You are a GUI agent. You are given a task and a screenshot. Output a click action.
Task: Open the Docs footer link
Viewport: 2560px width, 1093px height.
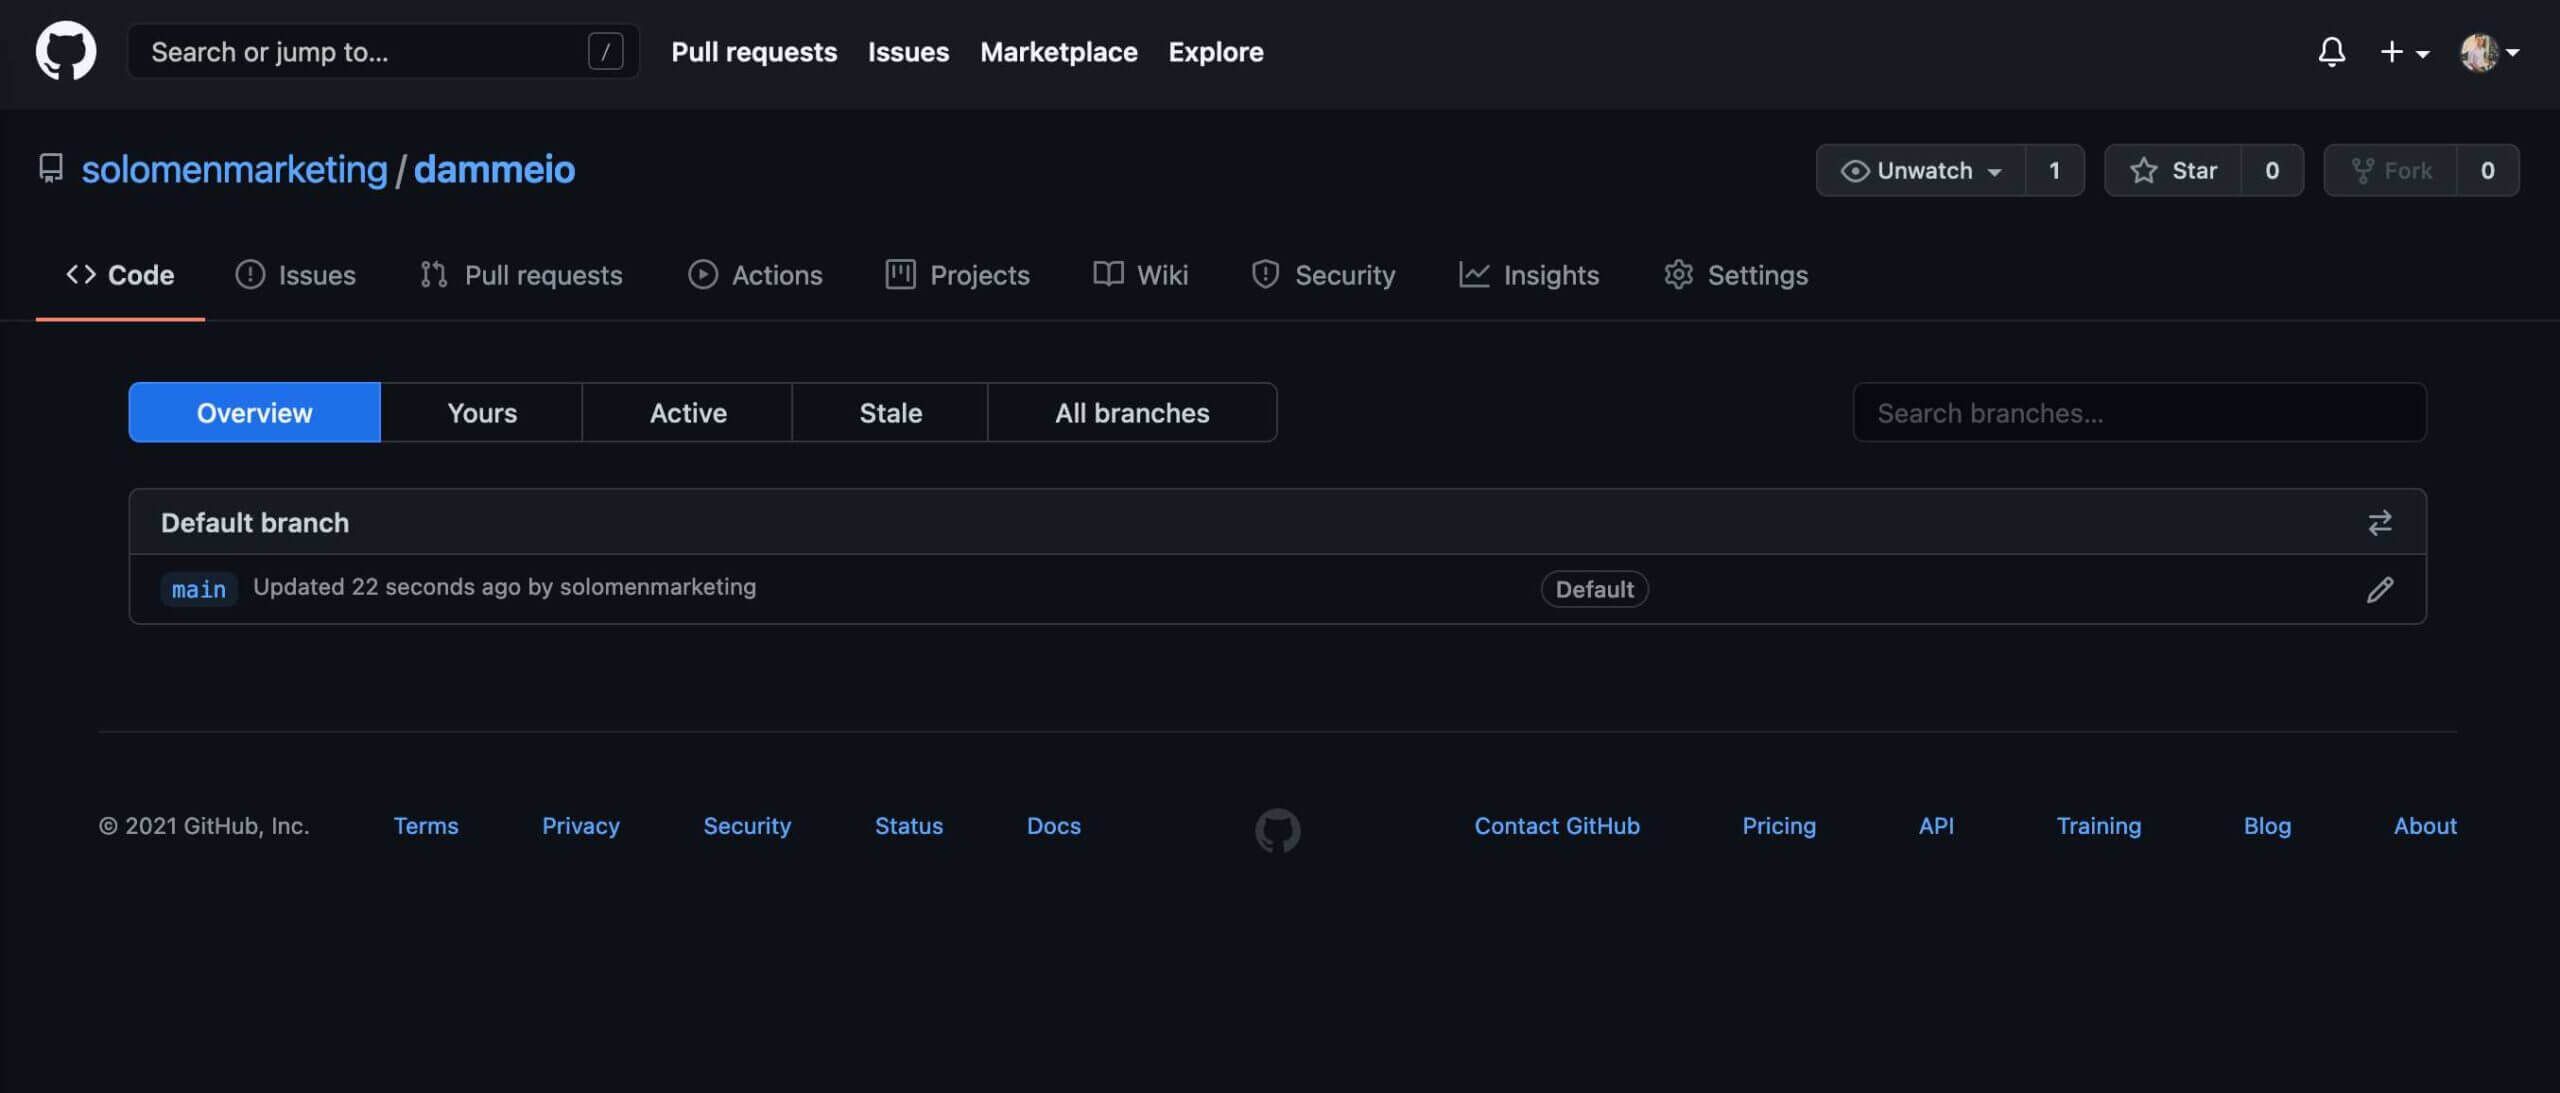pos(1053,826)
